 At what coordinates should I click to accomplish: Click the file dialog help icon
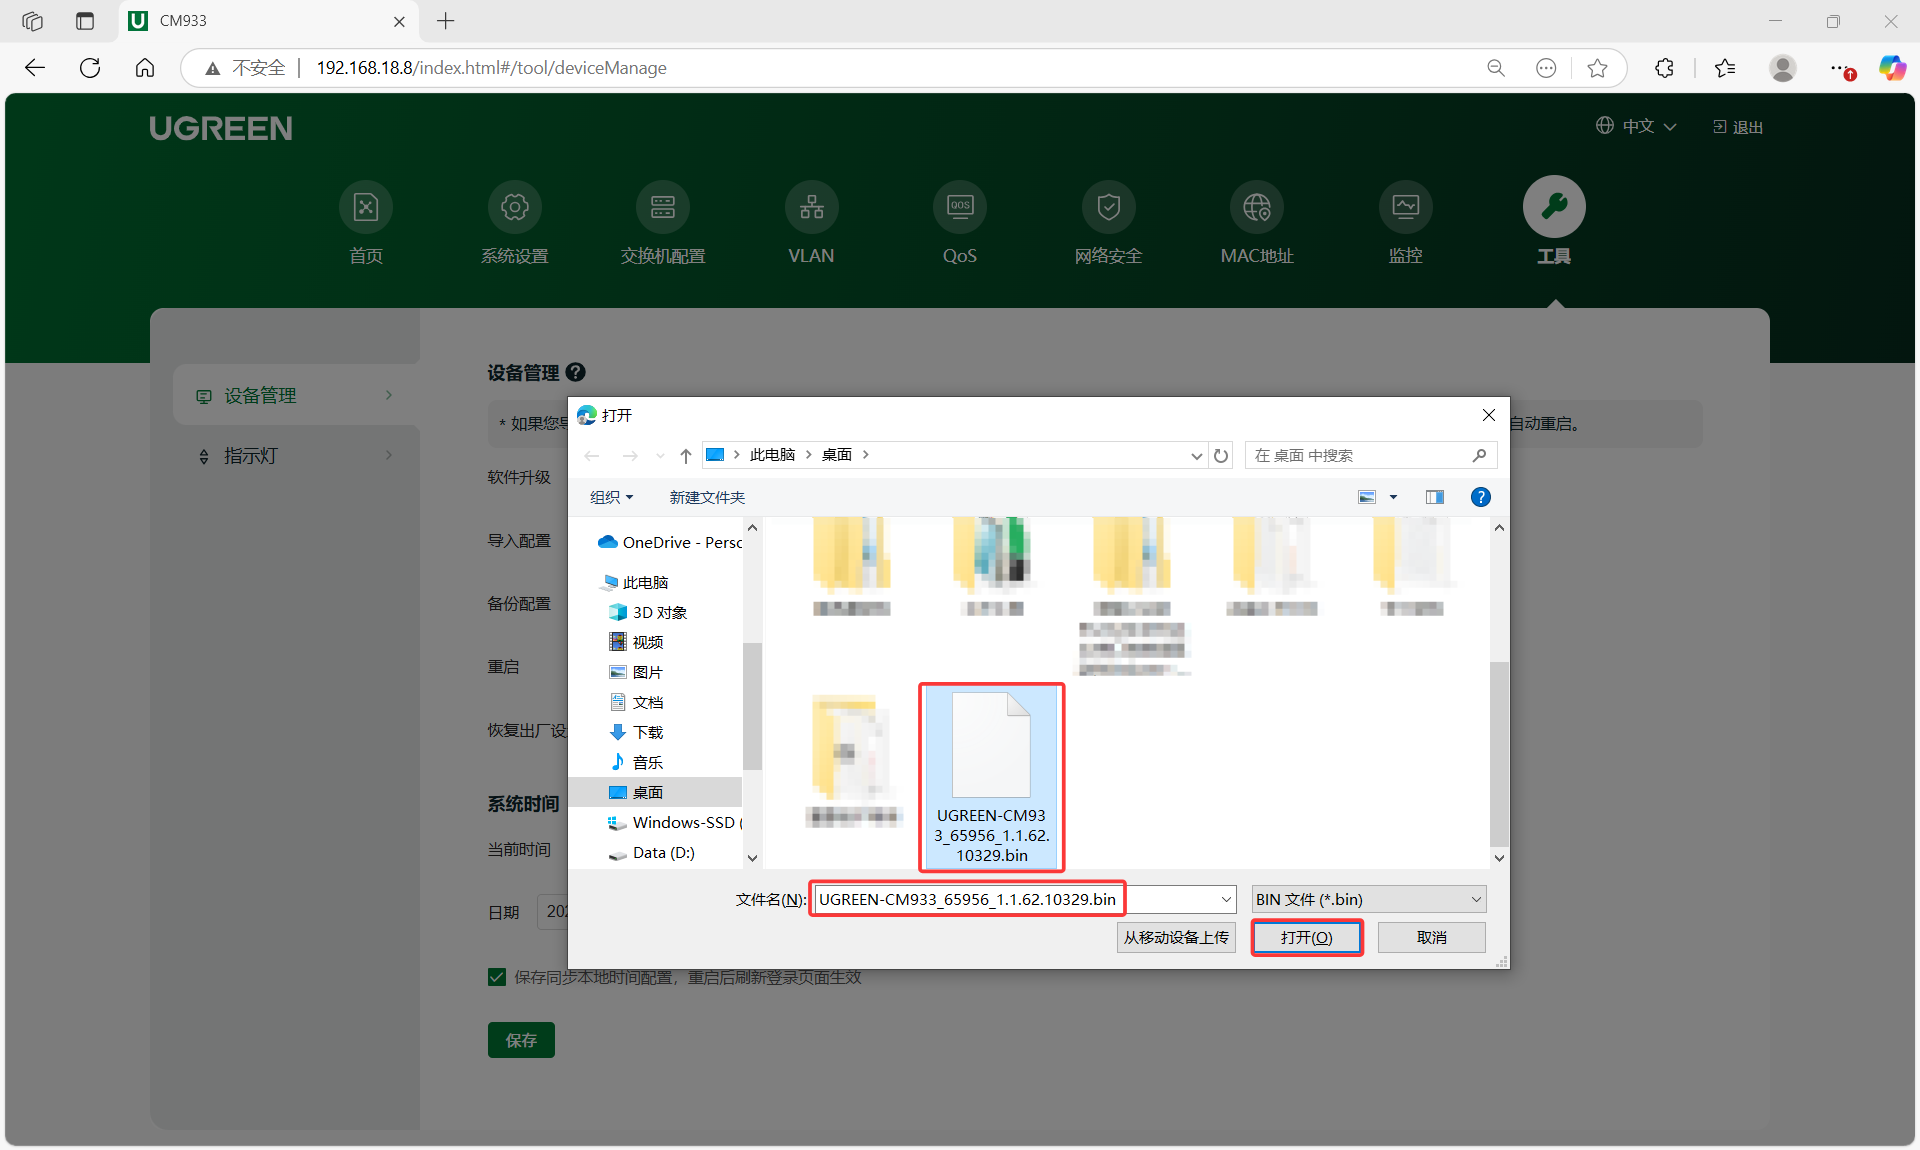coord(1481,497)
